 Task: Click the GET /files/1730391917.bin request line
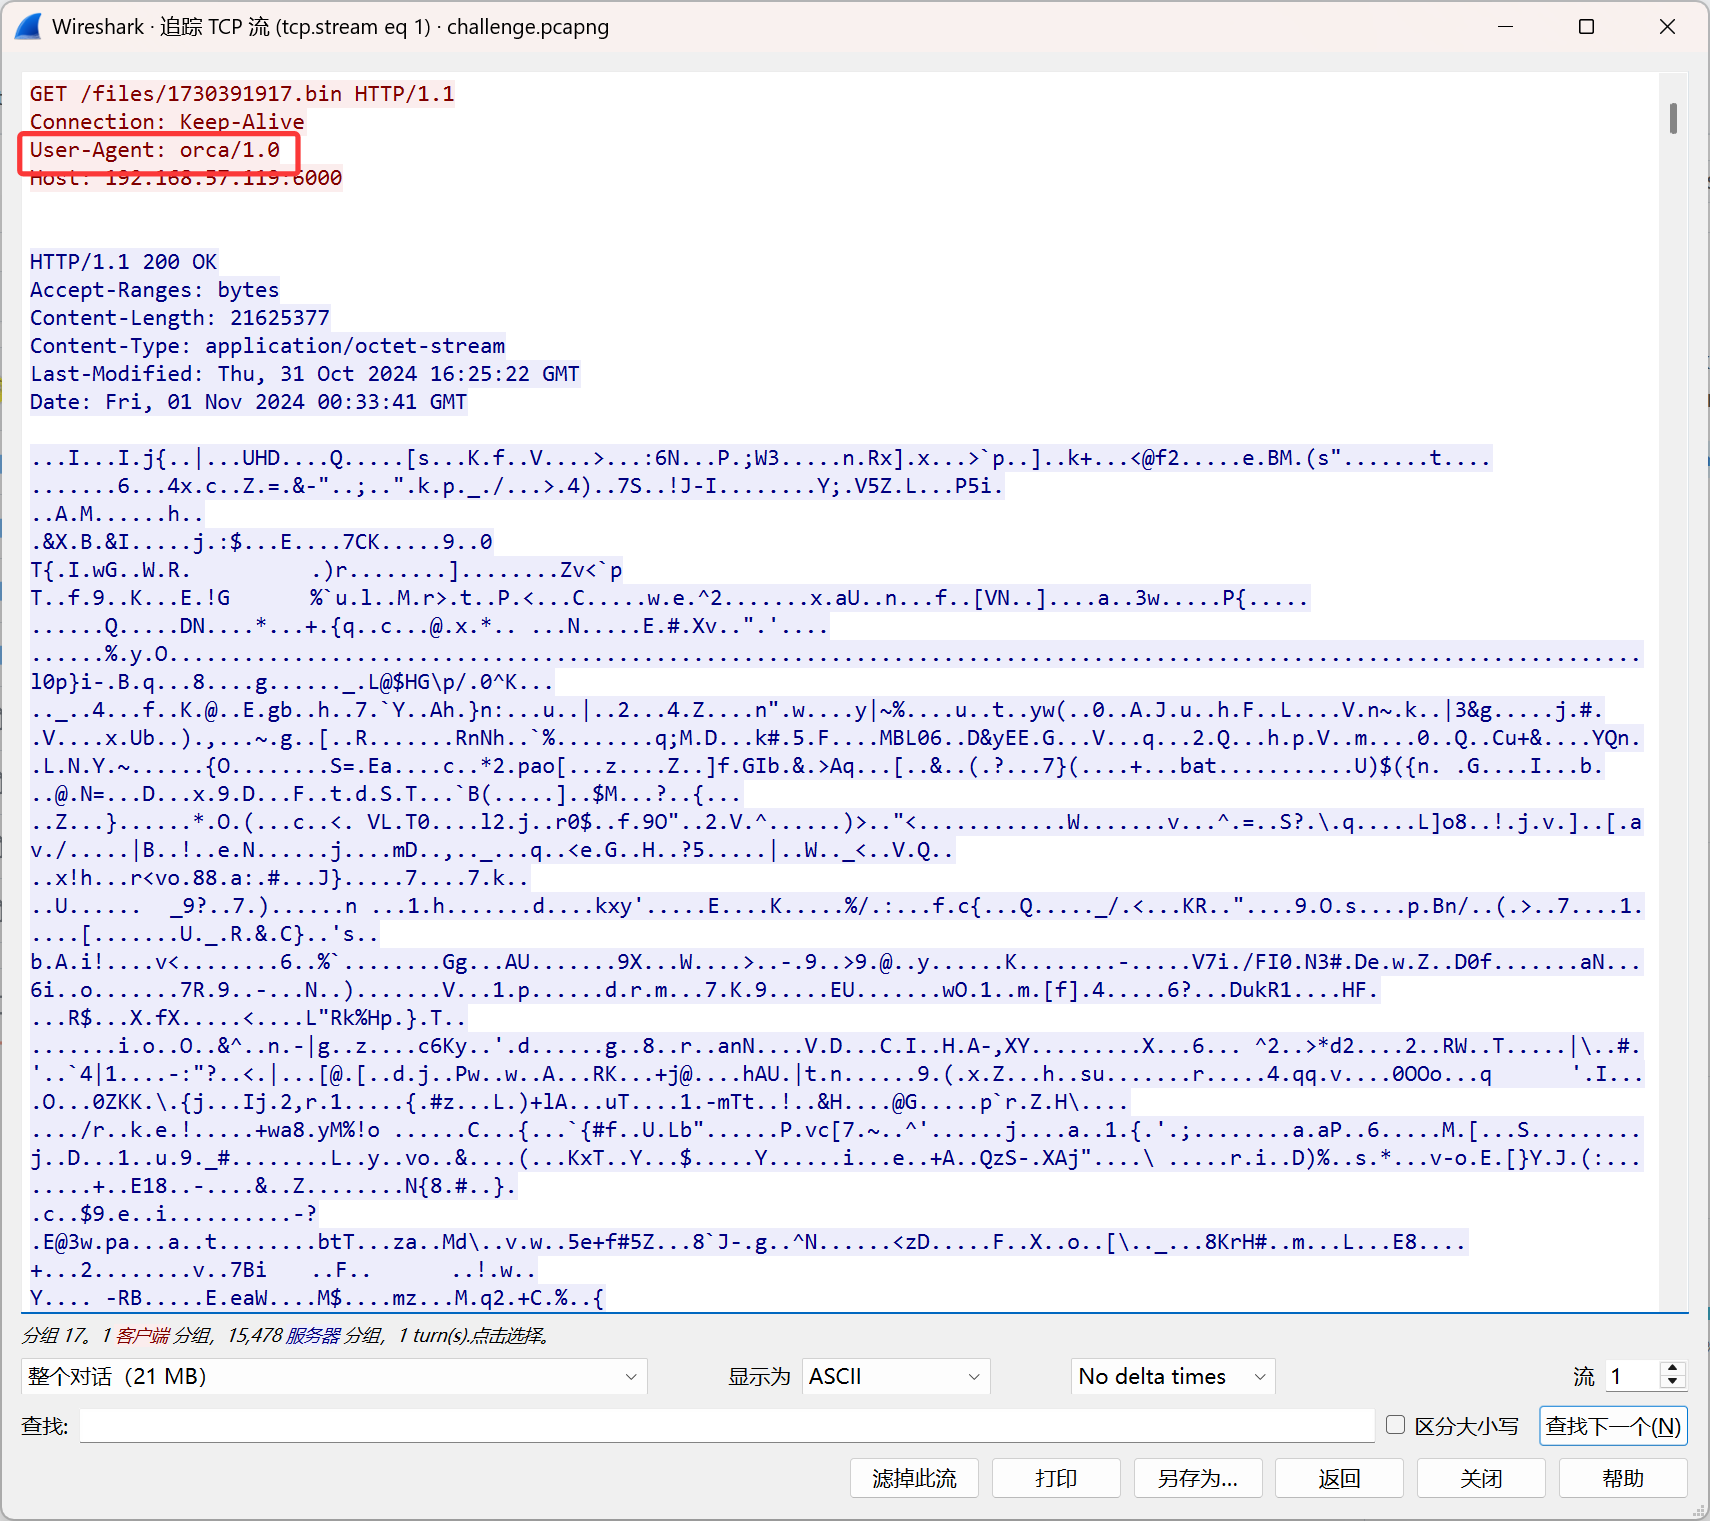pyautogui.click(x=242, y=94)
